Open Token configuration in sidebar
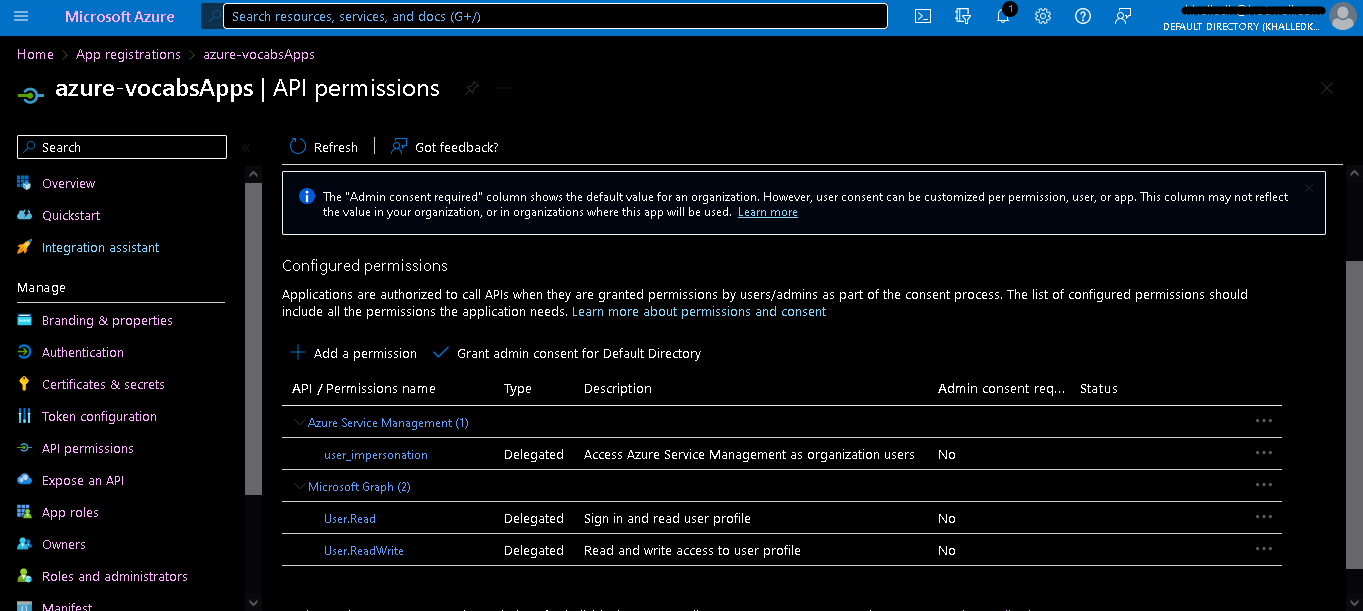1363x611 pixels. [99, 416]
